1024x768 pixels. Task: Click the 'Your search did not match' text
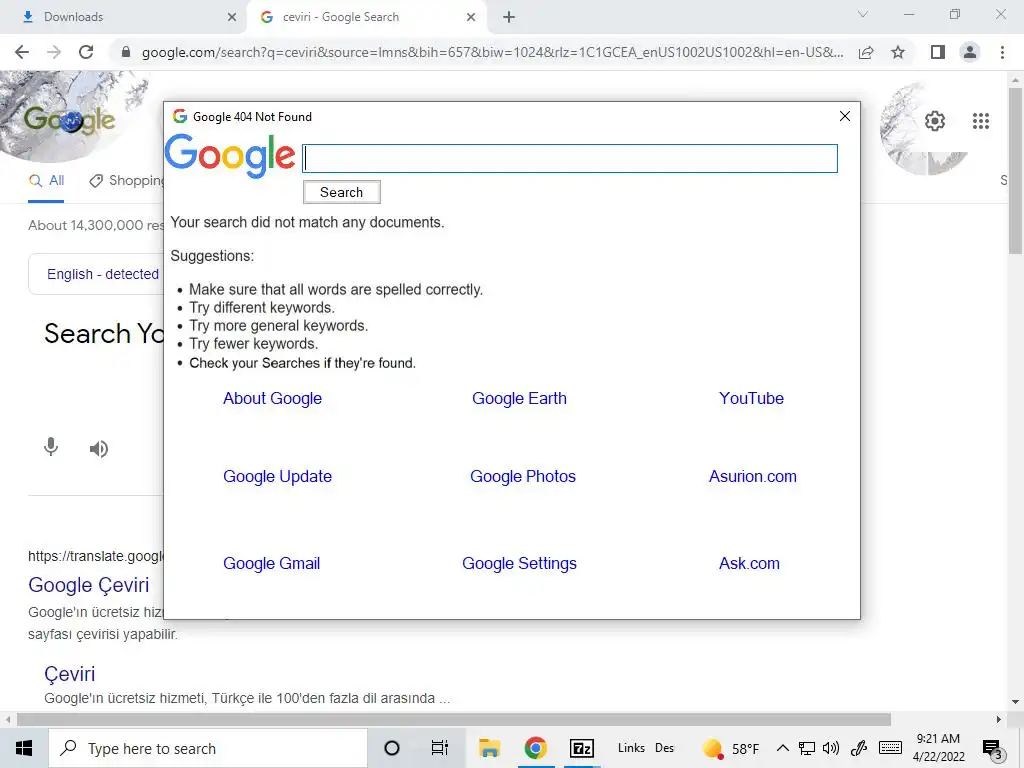(308, 223)
